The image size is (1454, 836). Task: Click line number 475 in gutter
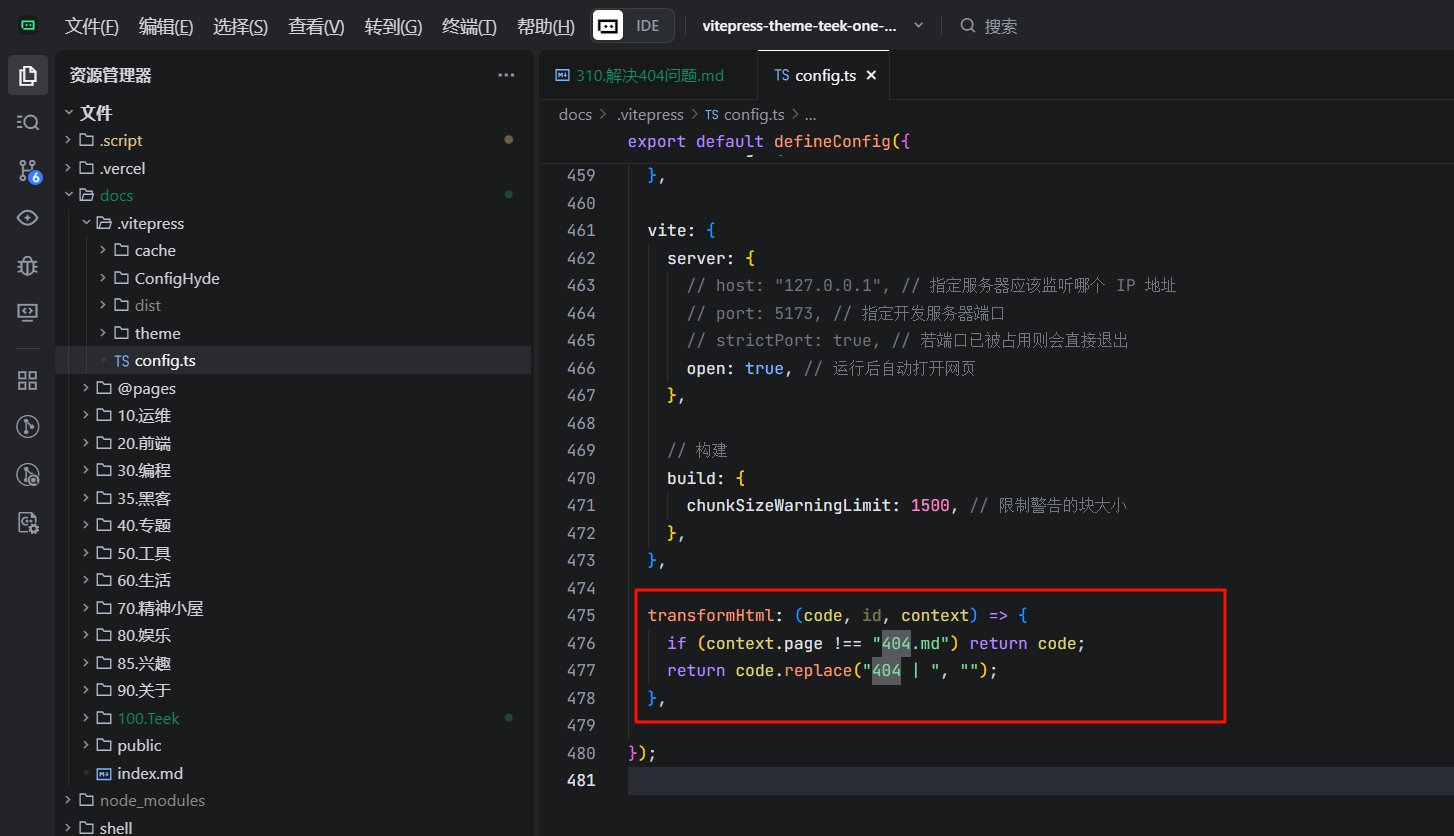pos(581,615)
